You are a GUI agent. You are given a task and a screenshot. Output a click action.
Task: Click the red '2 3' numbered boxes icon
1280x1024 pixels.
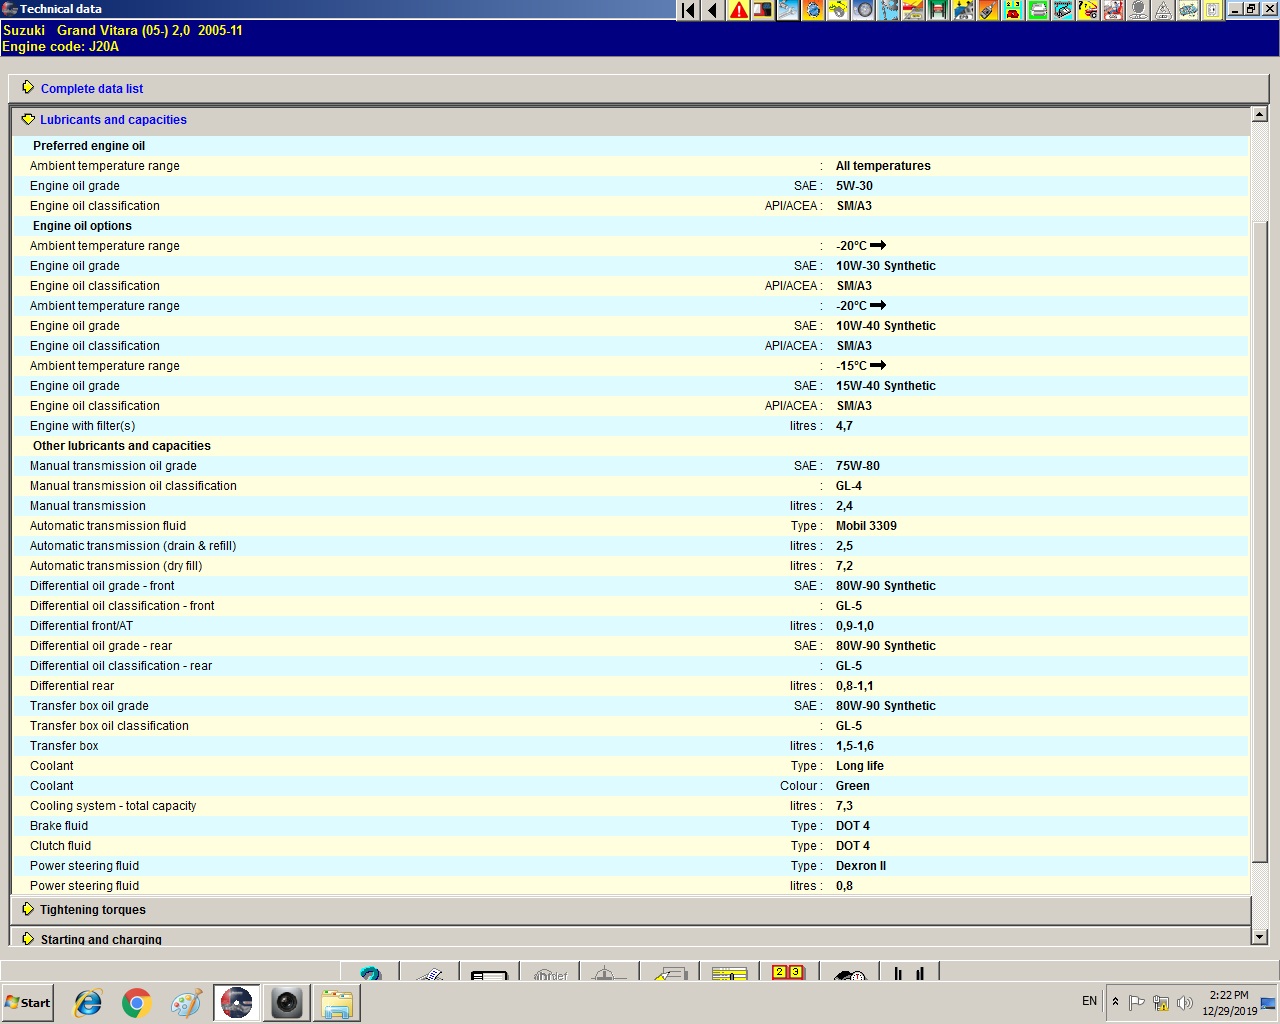[x=788, y=973]
